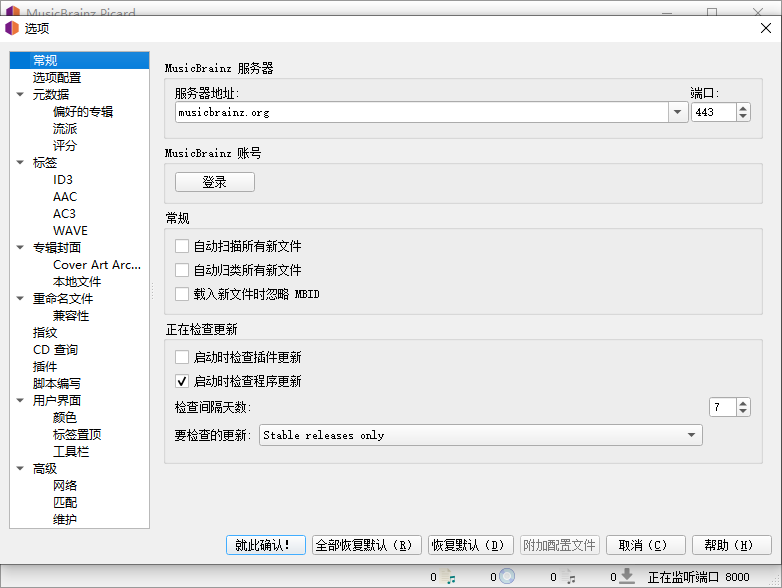Click the 登录 button
Screen dimensions: 782x588
tap(215, 182)
